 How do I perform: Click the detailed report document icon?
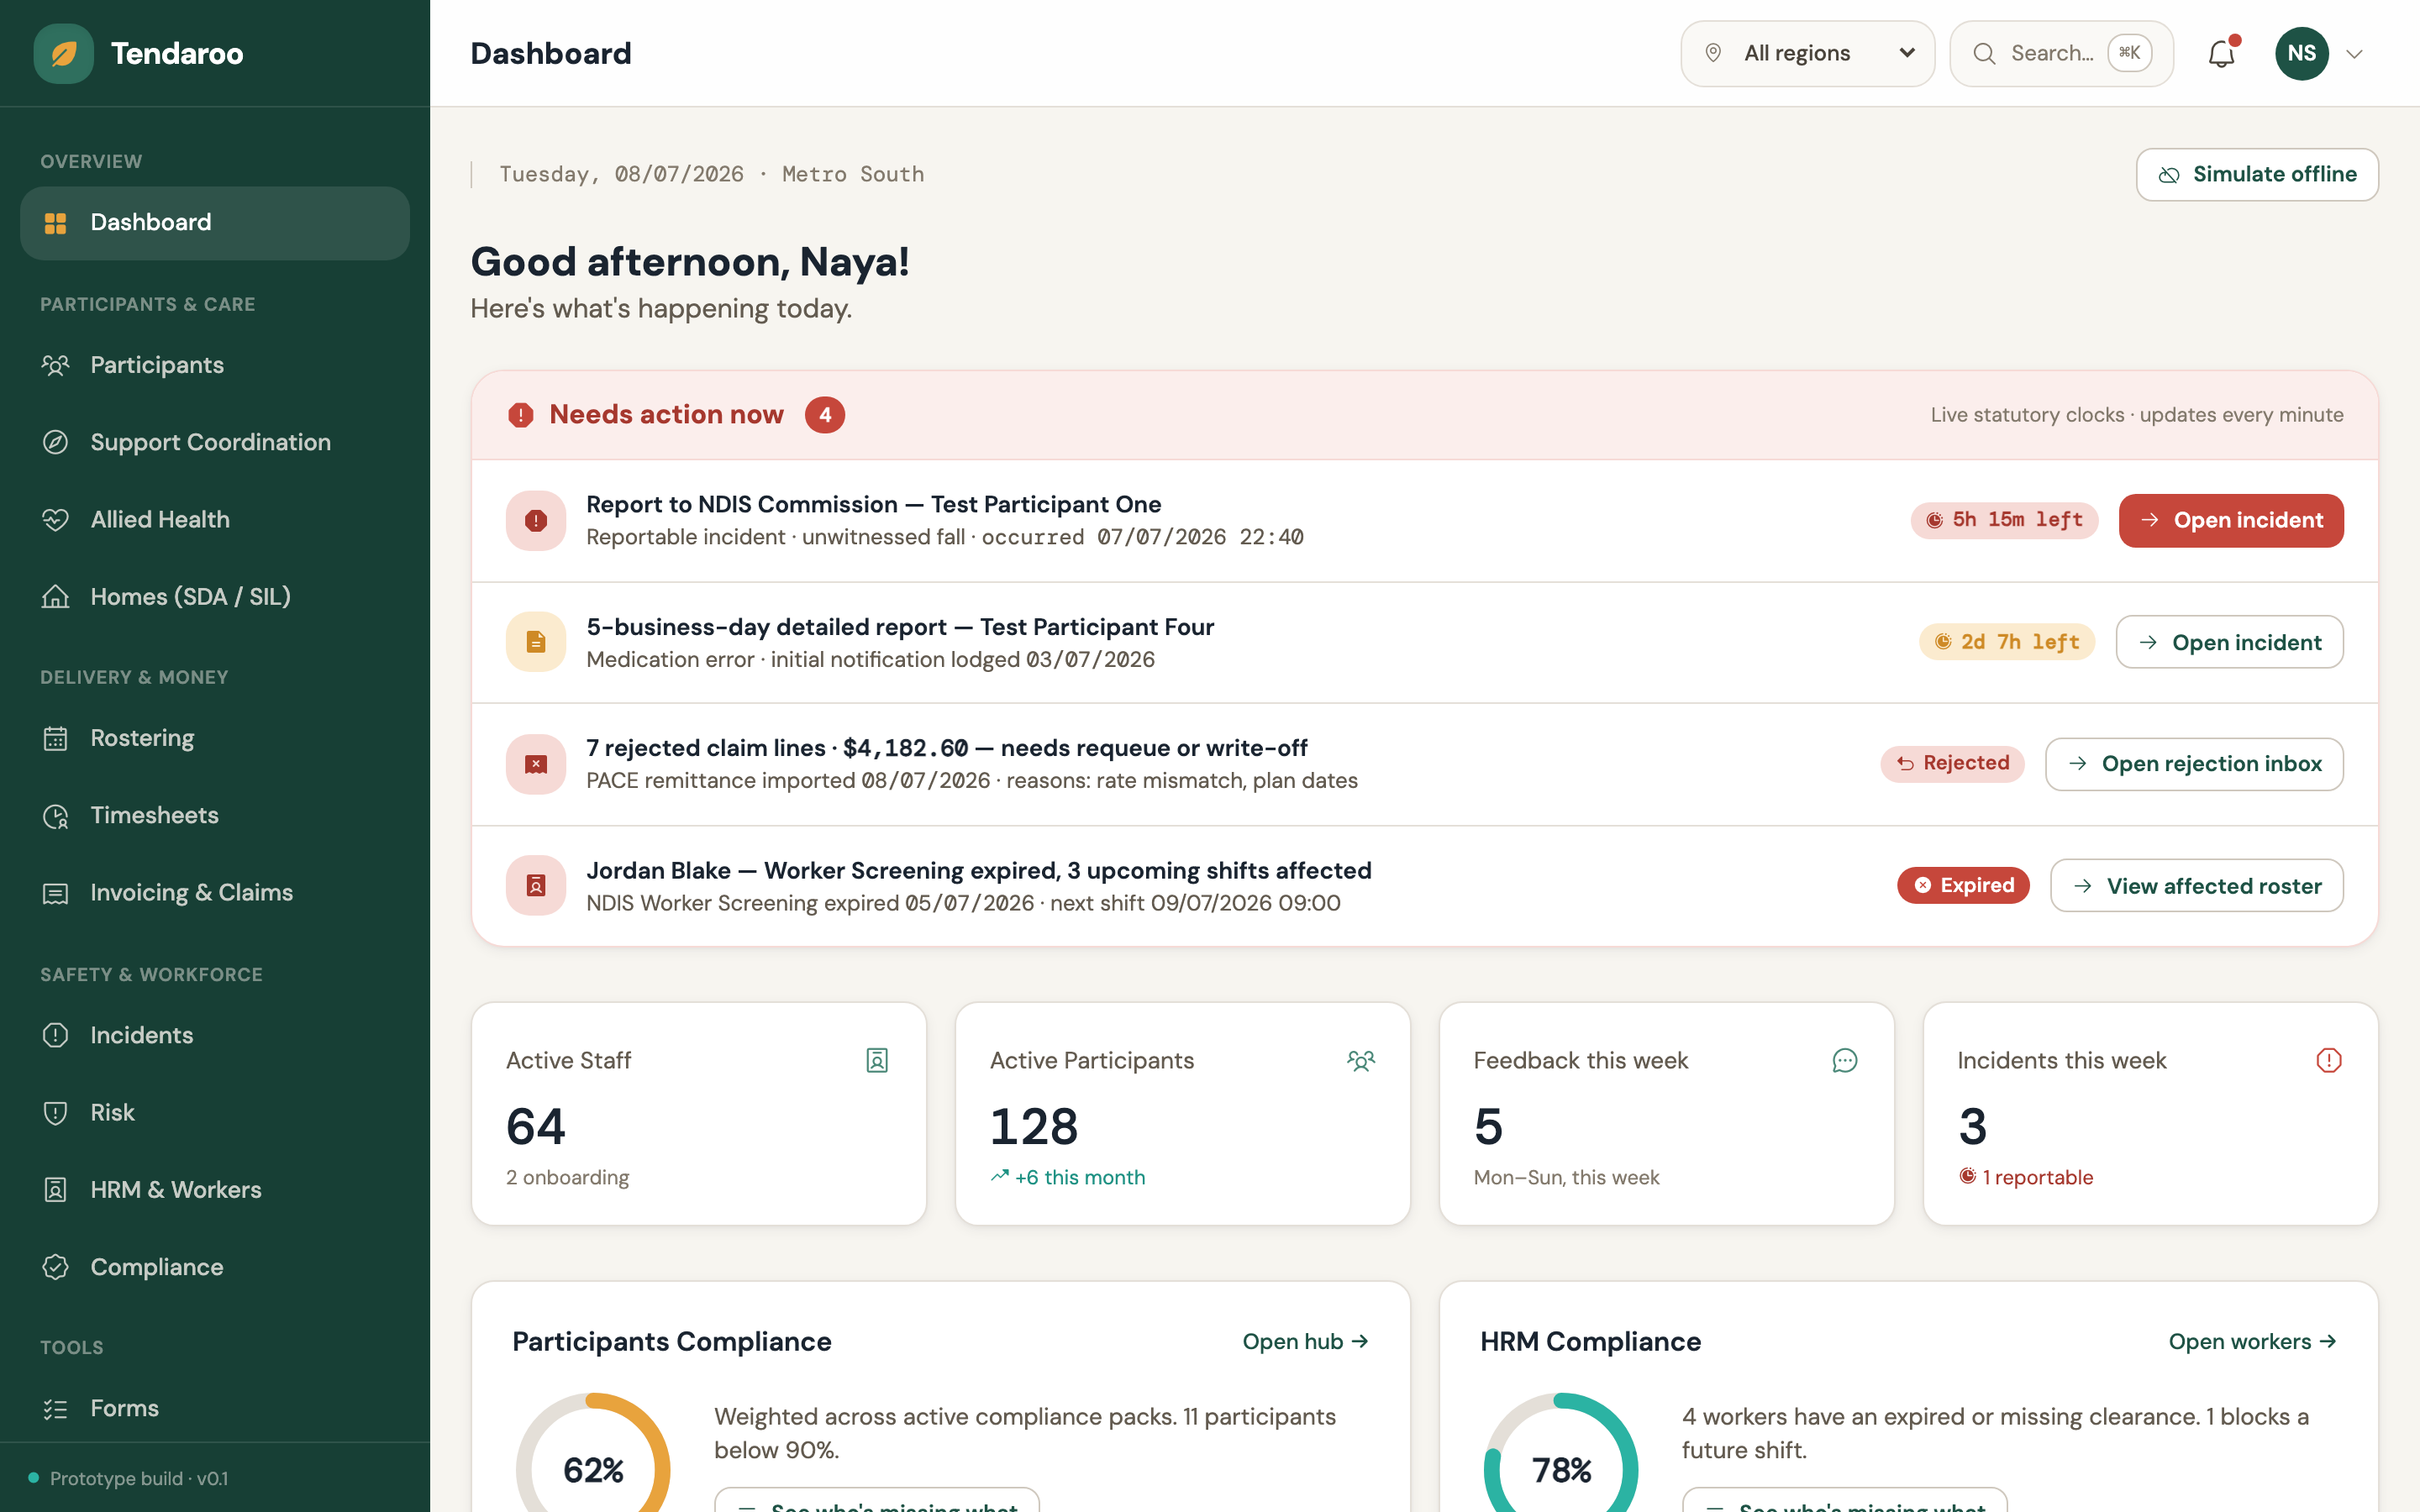[x=536, y=642]
